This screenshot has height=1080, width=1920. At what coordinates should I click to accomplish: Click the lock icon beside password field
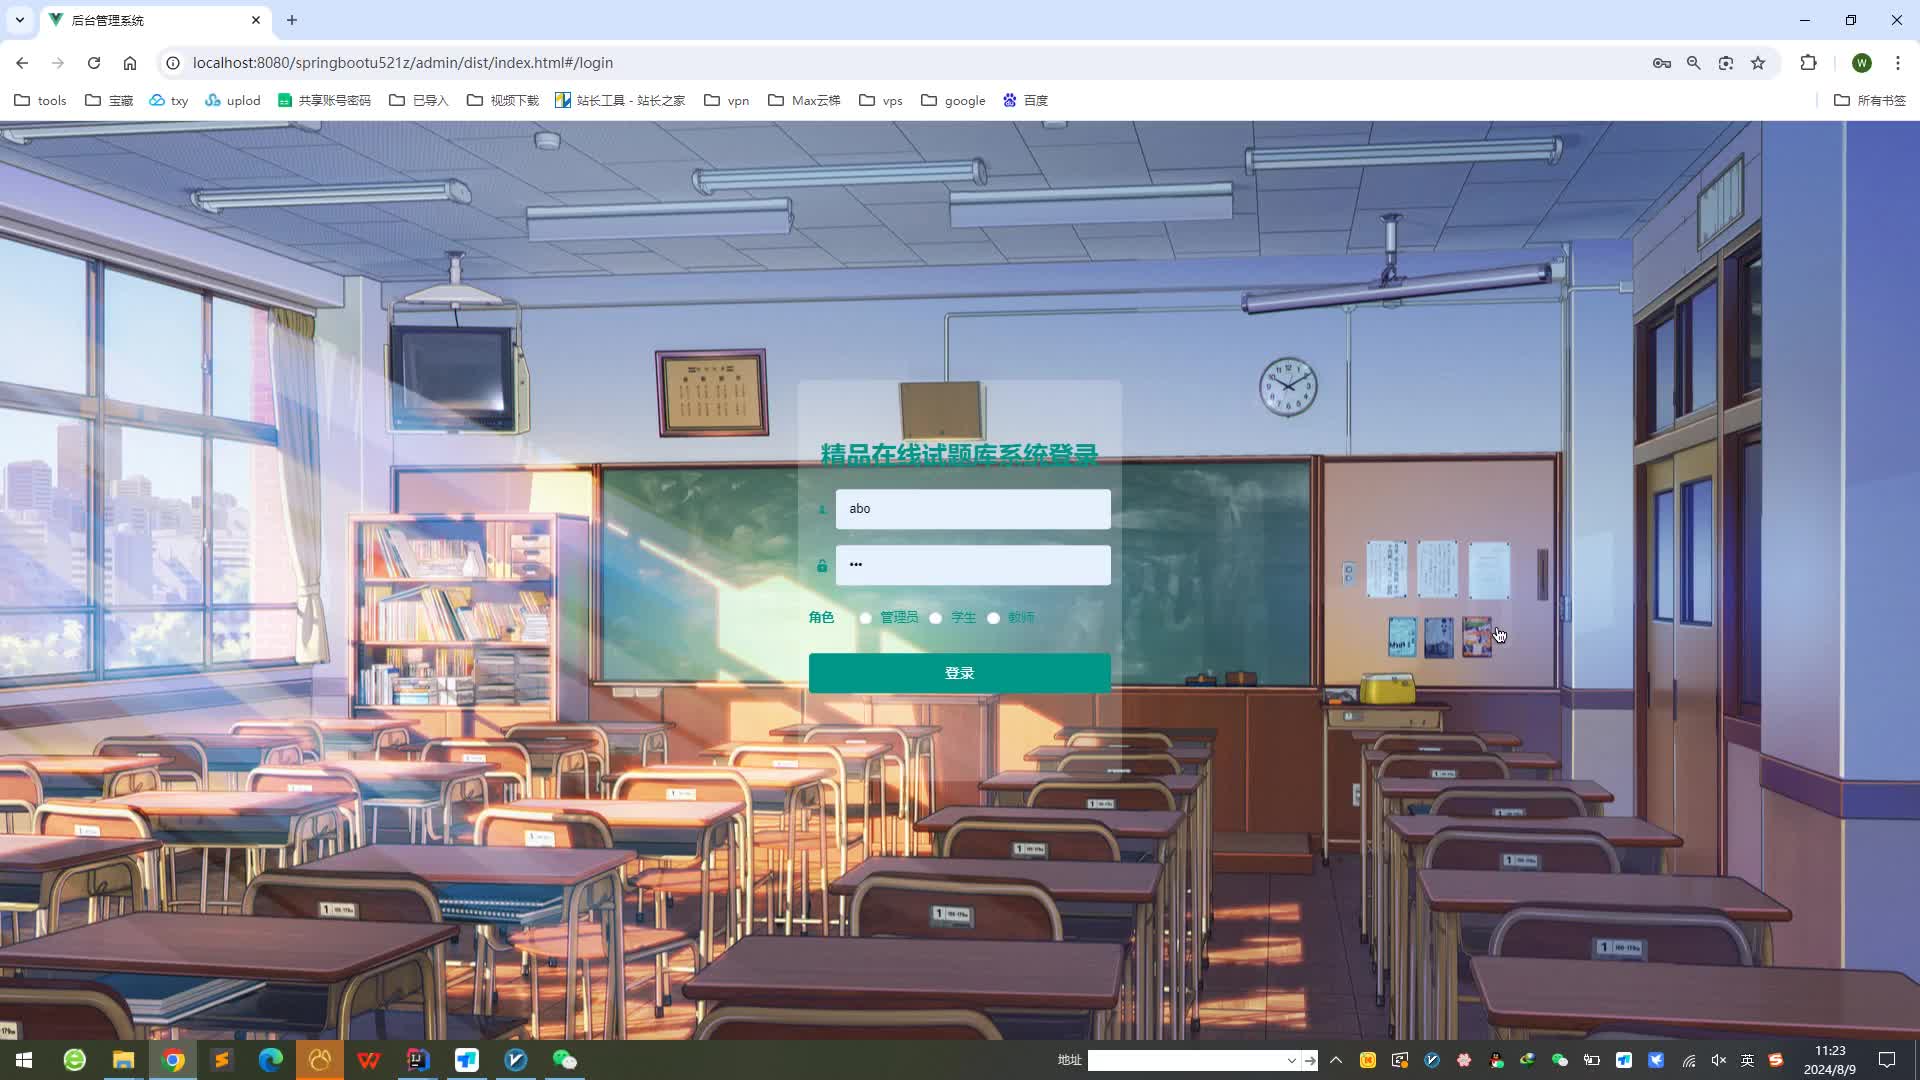822,566
